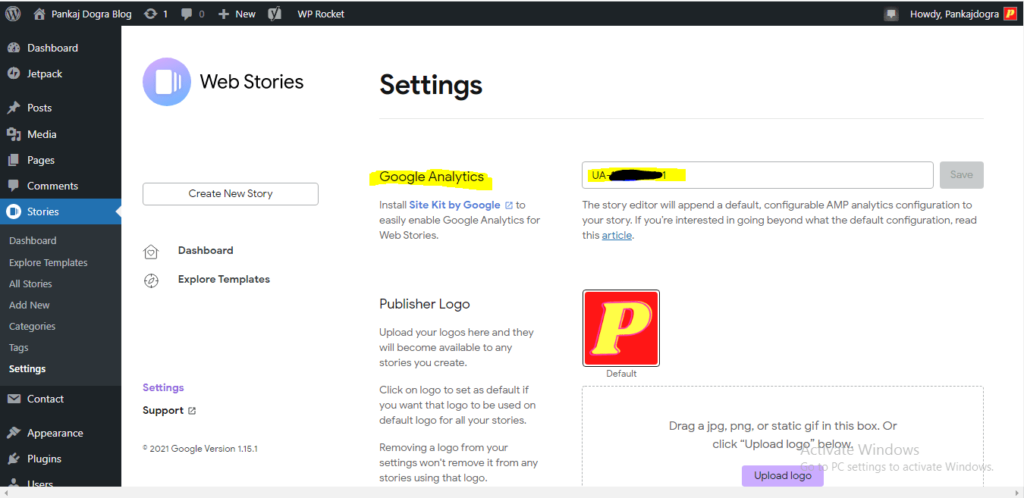Viewport: 1024px width, 498px height.
Task: Open Settings in Stories submenu
Action: click(27, 369)
